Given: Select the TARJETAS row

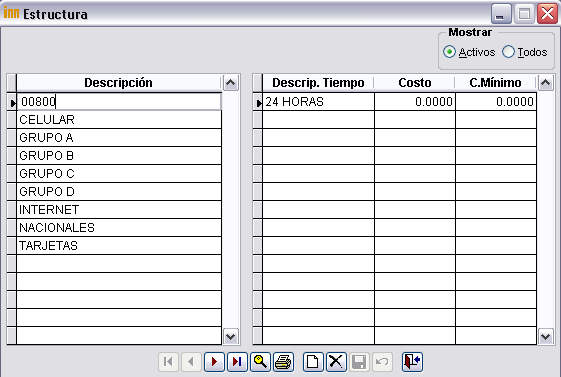Looking at the screenshot, I should pos(119,246).
